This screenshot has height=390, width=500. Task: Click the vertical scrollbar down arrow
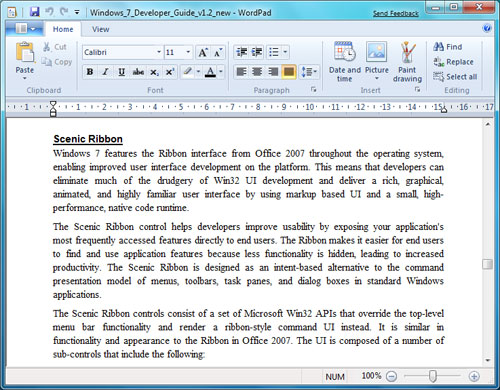(x=488, y=360)
